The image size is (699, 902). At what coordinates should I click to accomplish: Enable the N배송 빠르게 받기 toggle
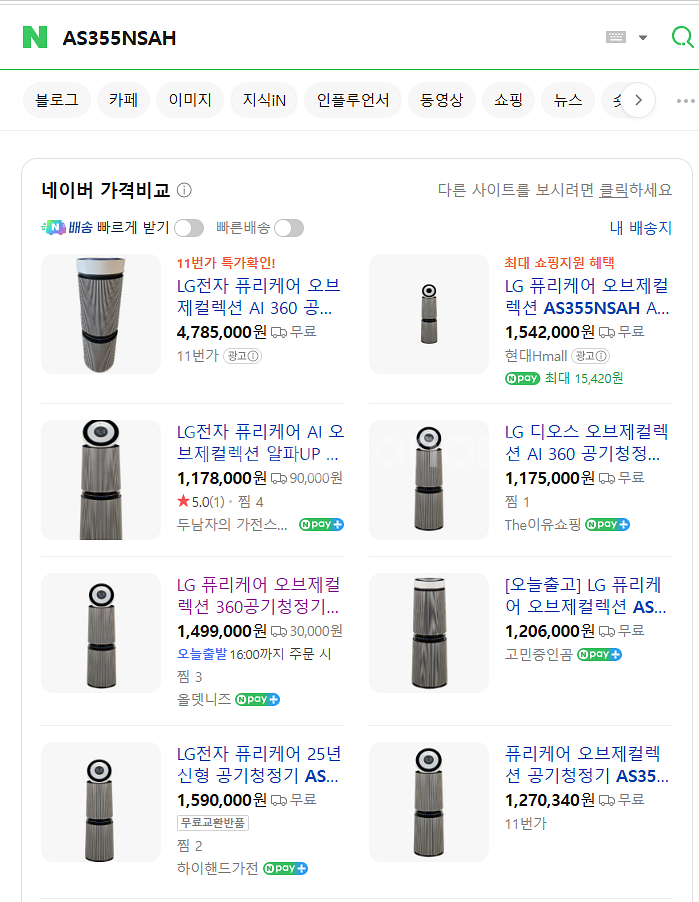pos(189,228)
